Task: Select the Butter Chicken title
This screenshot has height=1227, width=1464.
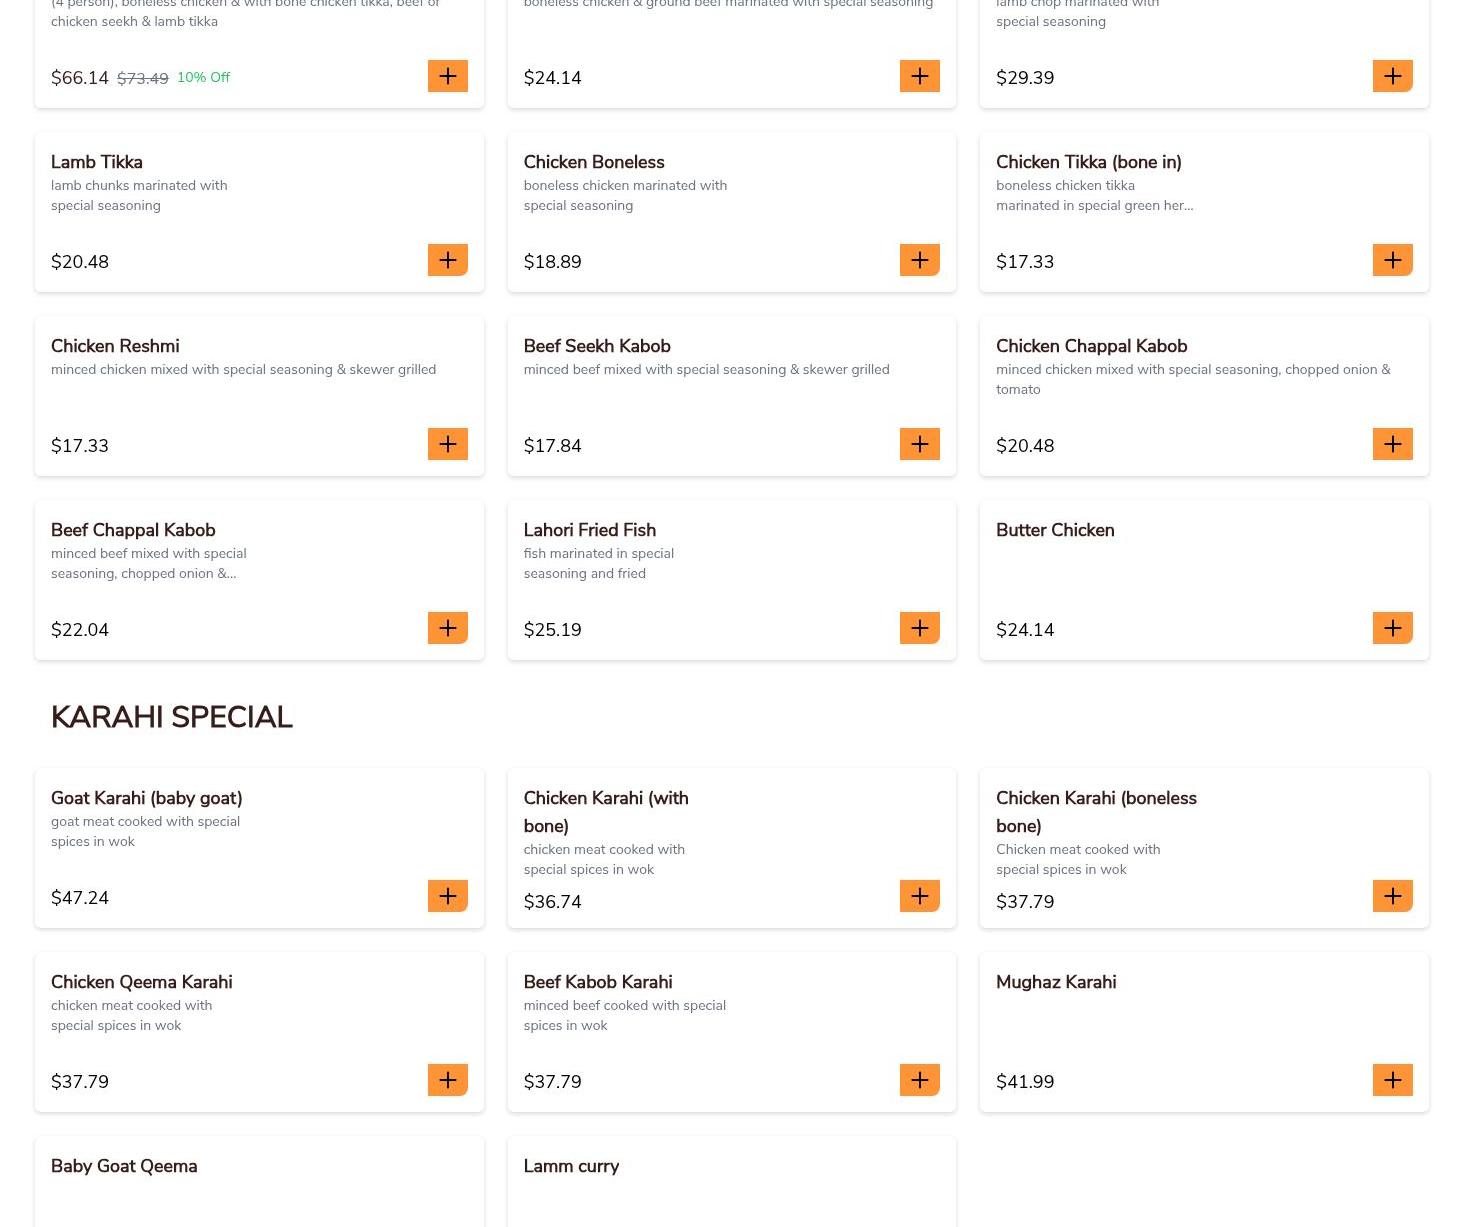Action: [x=1055, y=530]
